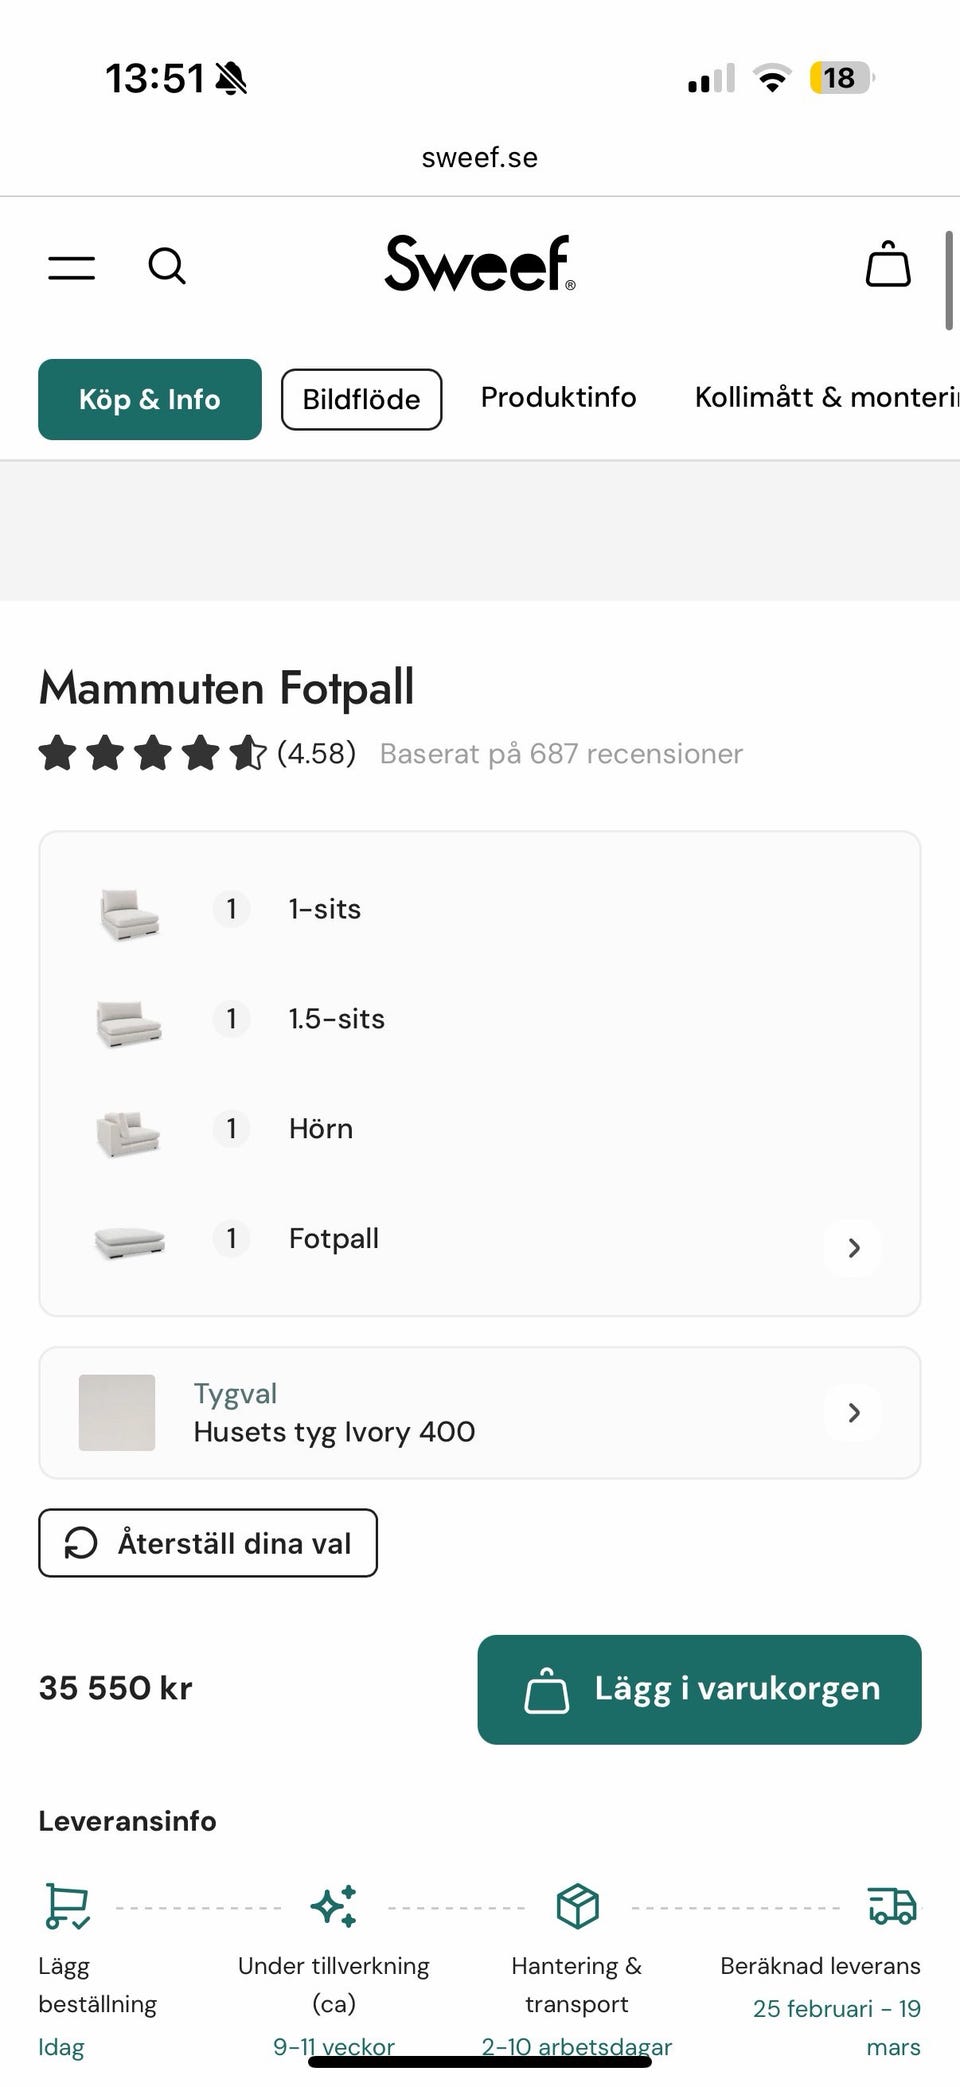960x2087 pixels.
Task: Tap the delivery truck icon
Action: [x=892, y=1906]
